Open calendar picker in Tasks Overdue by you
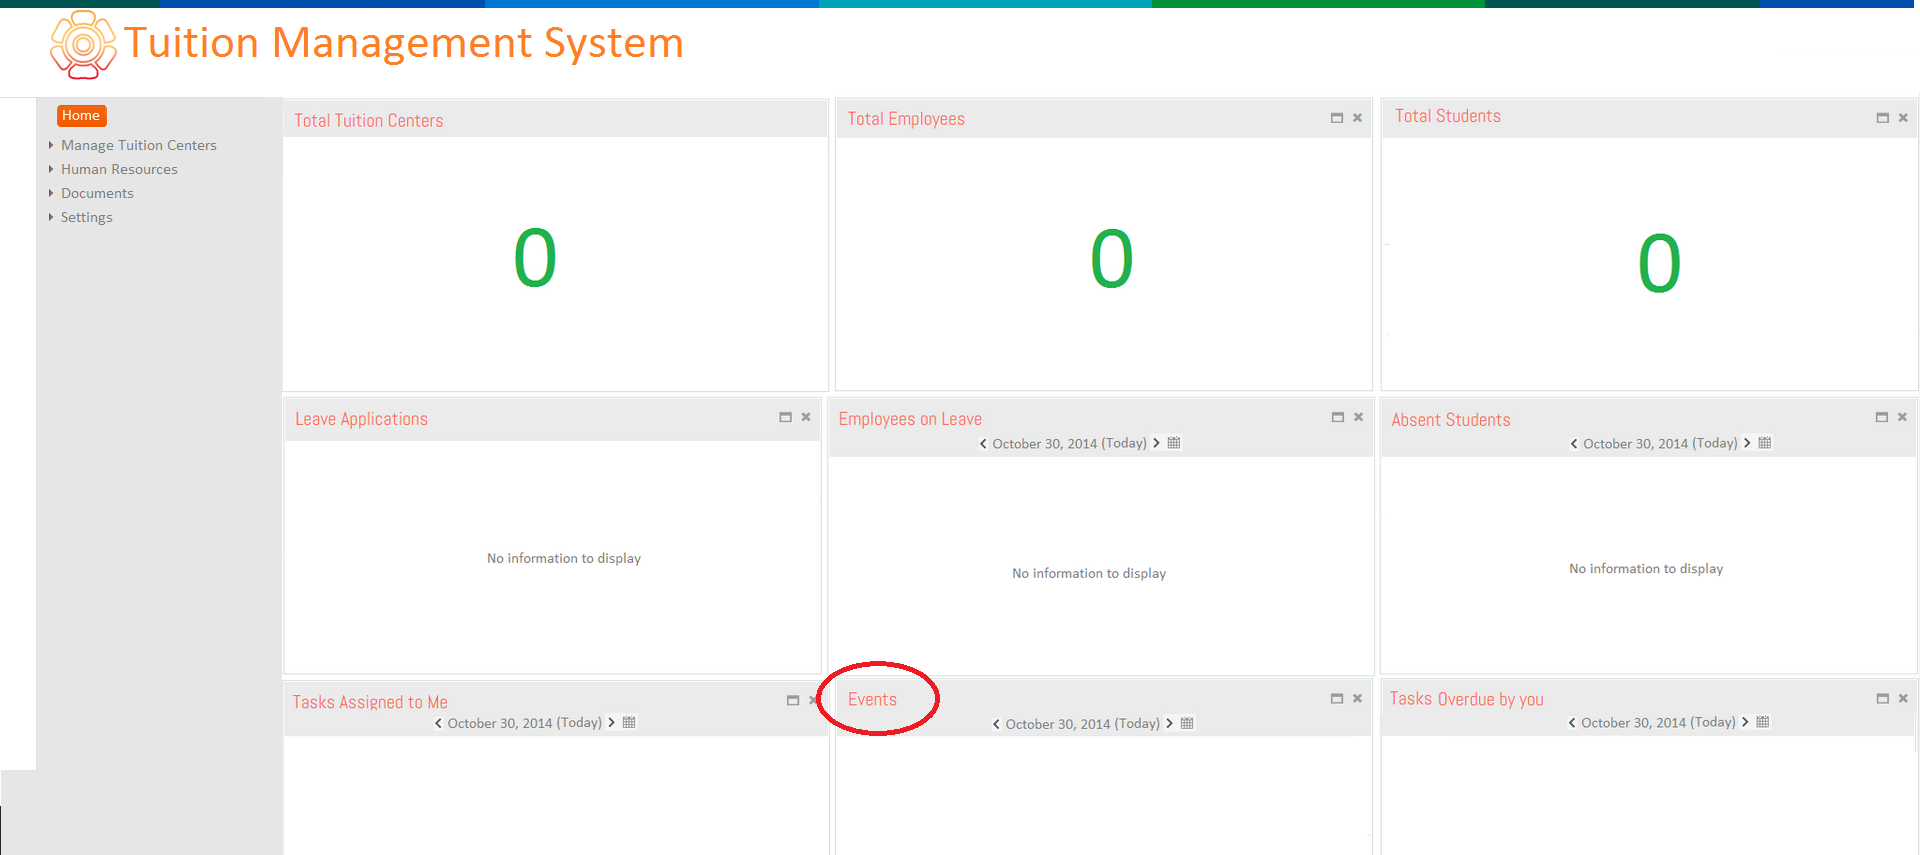Screen dimensions: 1920x855 tap(1763, 722)
